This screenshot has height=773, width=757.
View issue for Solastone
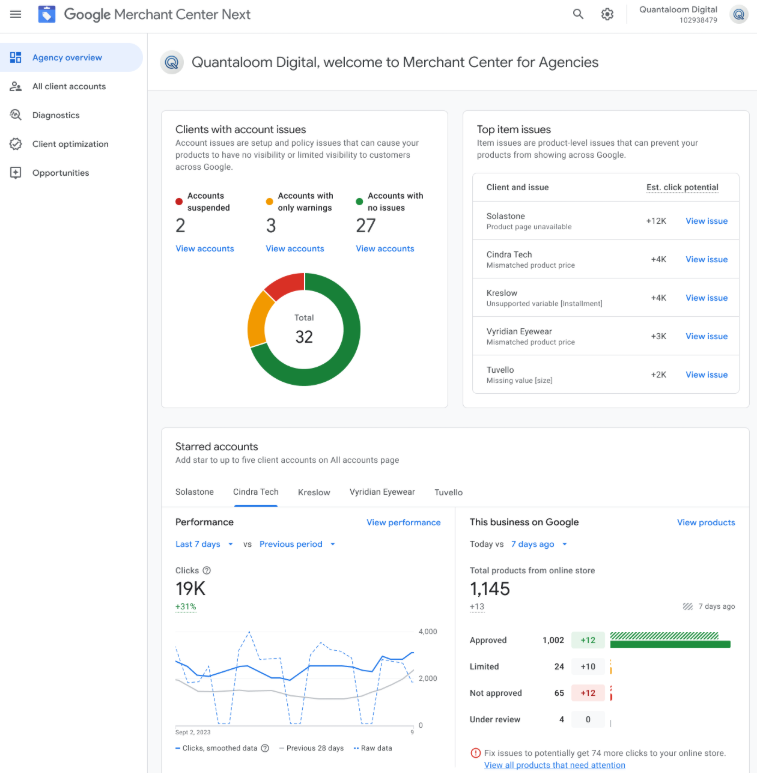coord(706,221)
